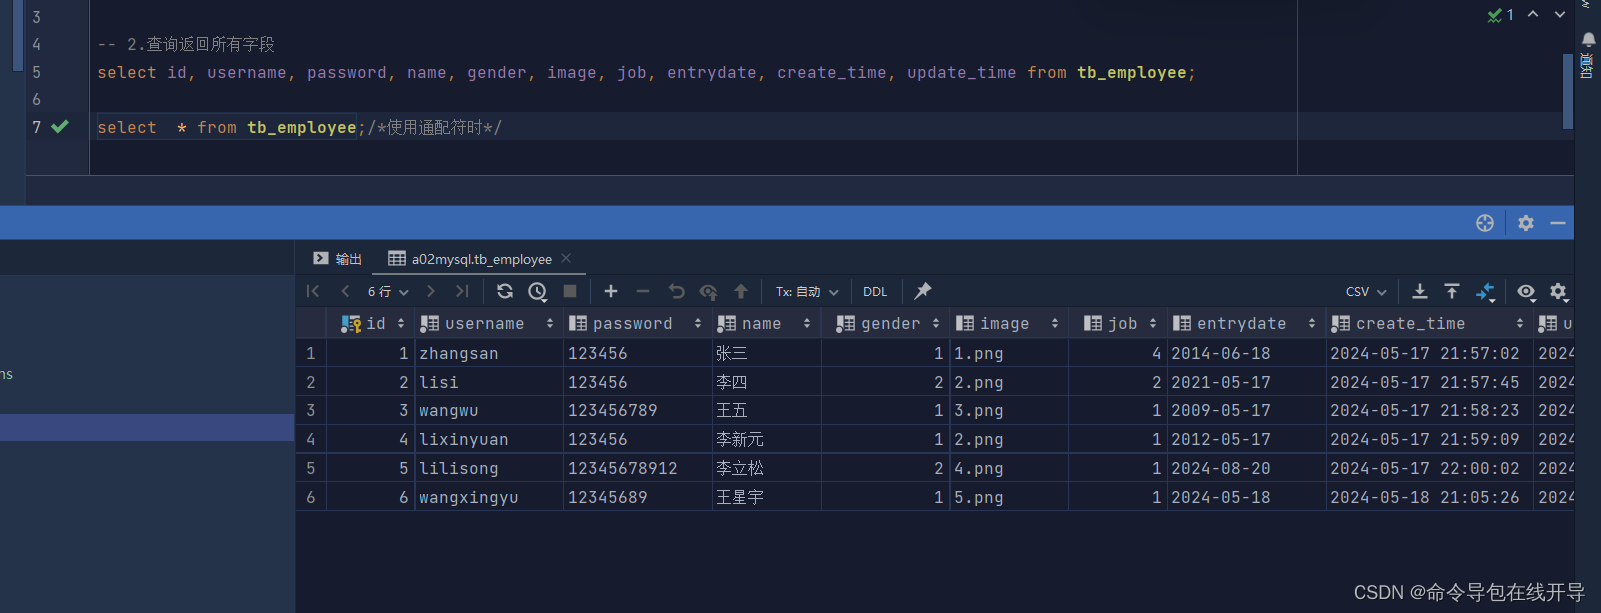Select create_time cell '2024-05-18 21:05:26'

point(1429,497)
